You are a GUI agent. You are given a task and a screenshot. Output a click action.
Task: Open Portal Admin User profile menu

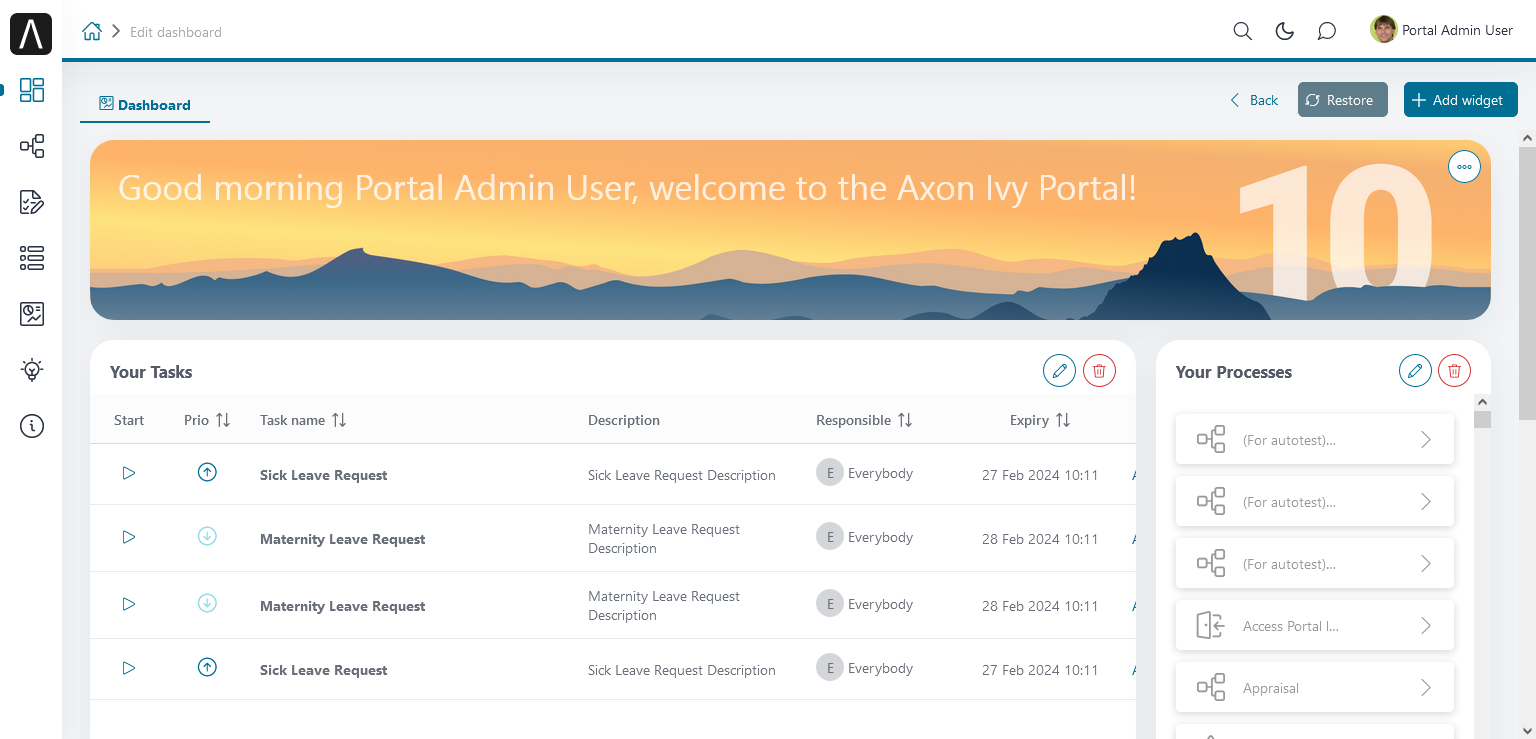pos(1441,30)
